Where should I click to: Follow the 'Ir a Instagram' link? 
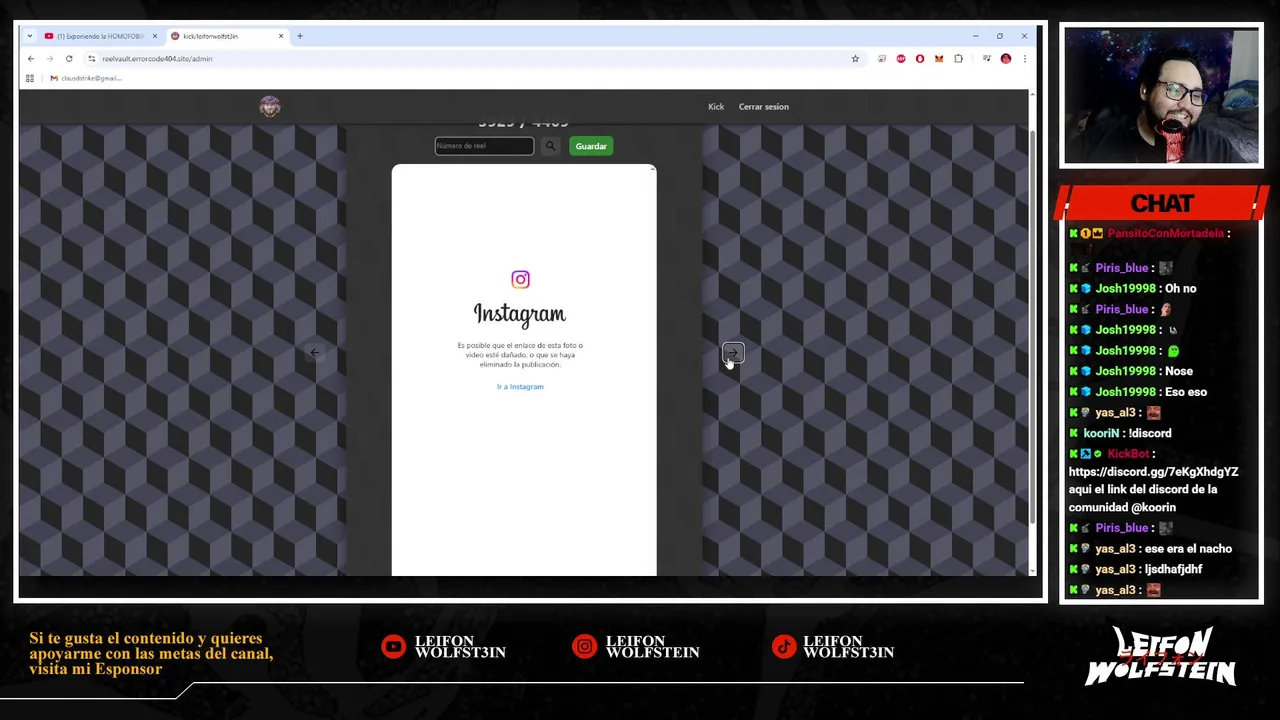[x=520, y=387]
